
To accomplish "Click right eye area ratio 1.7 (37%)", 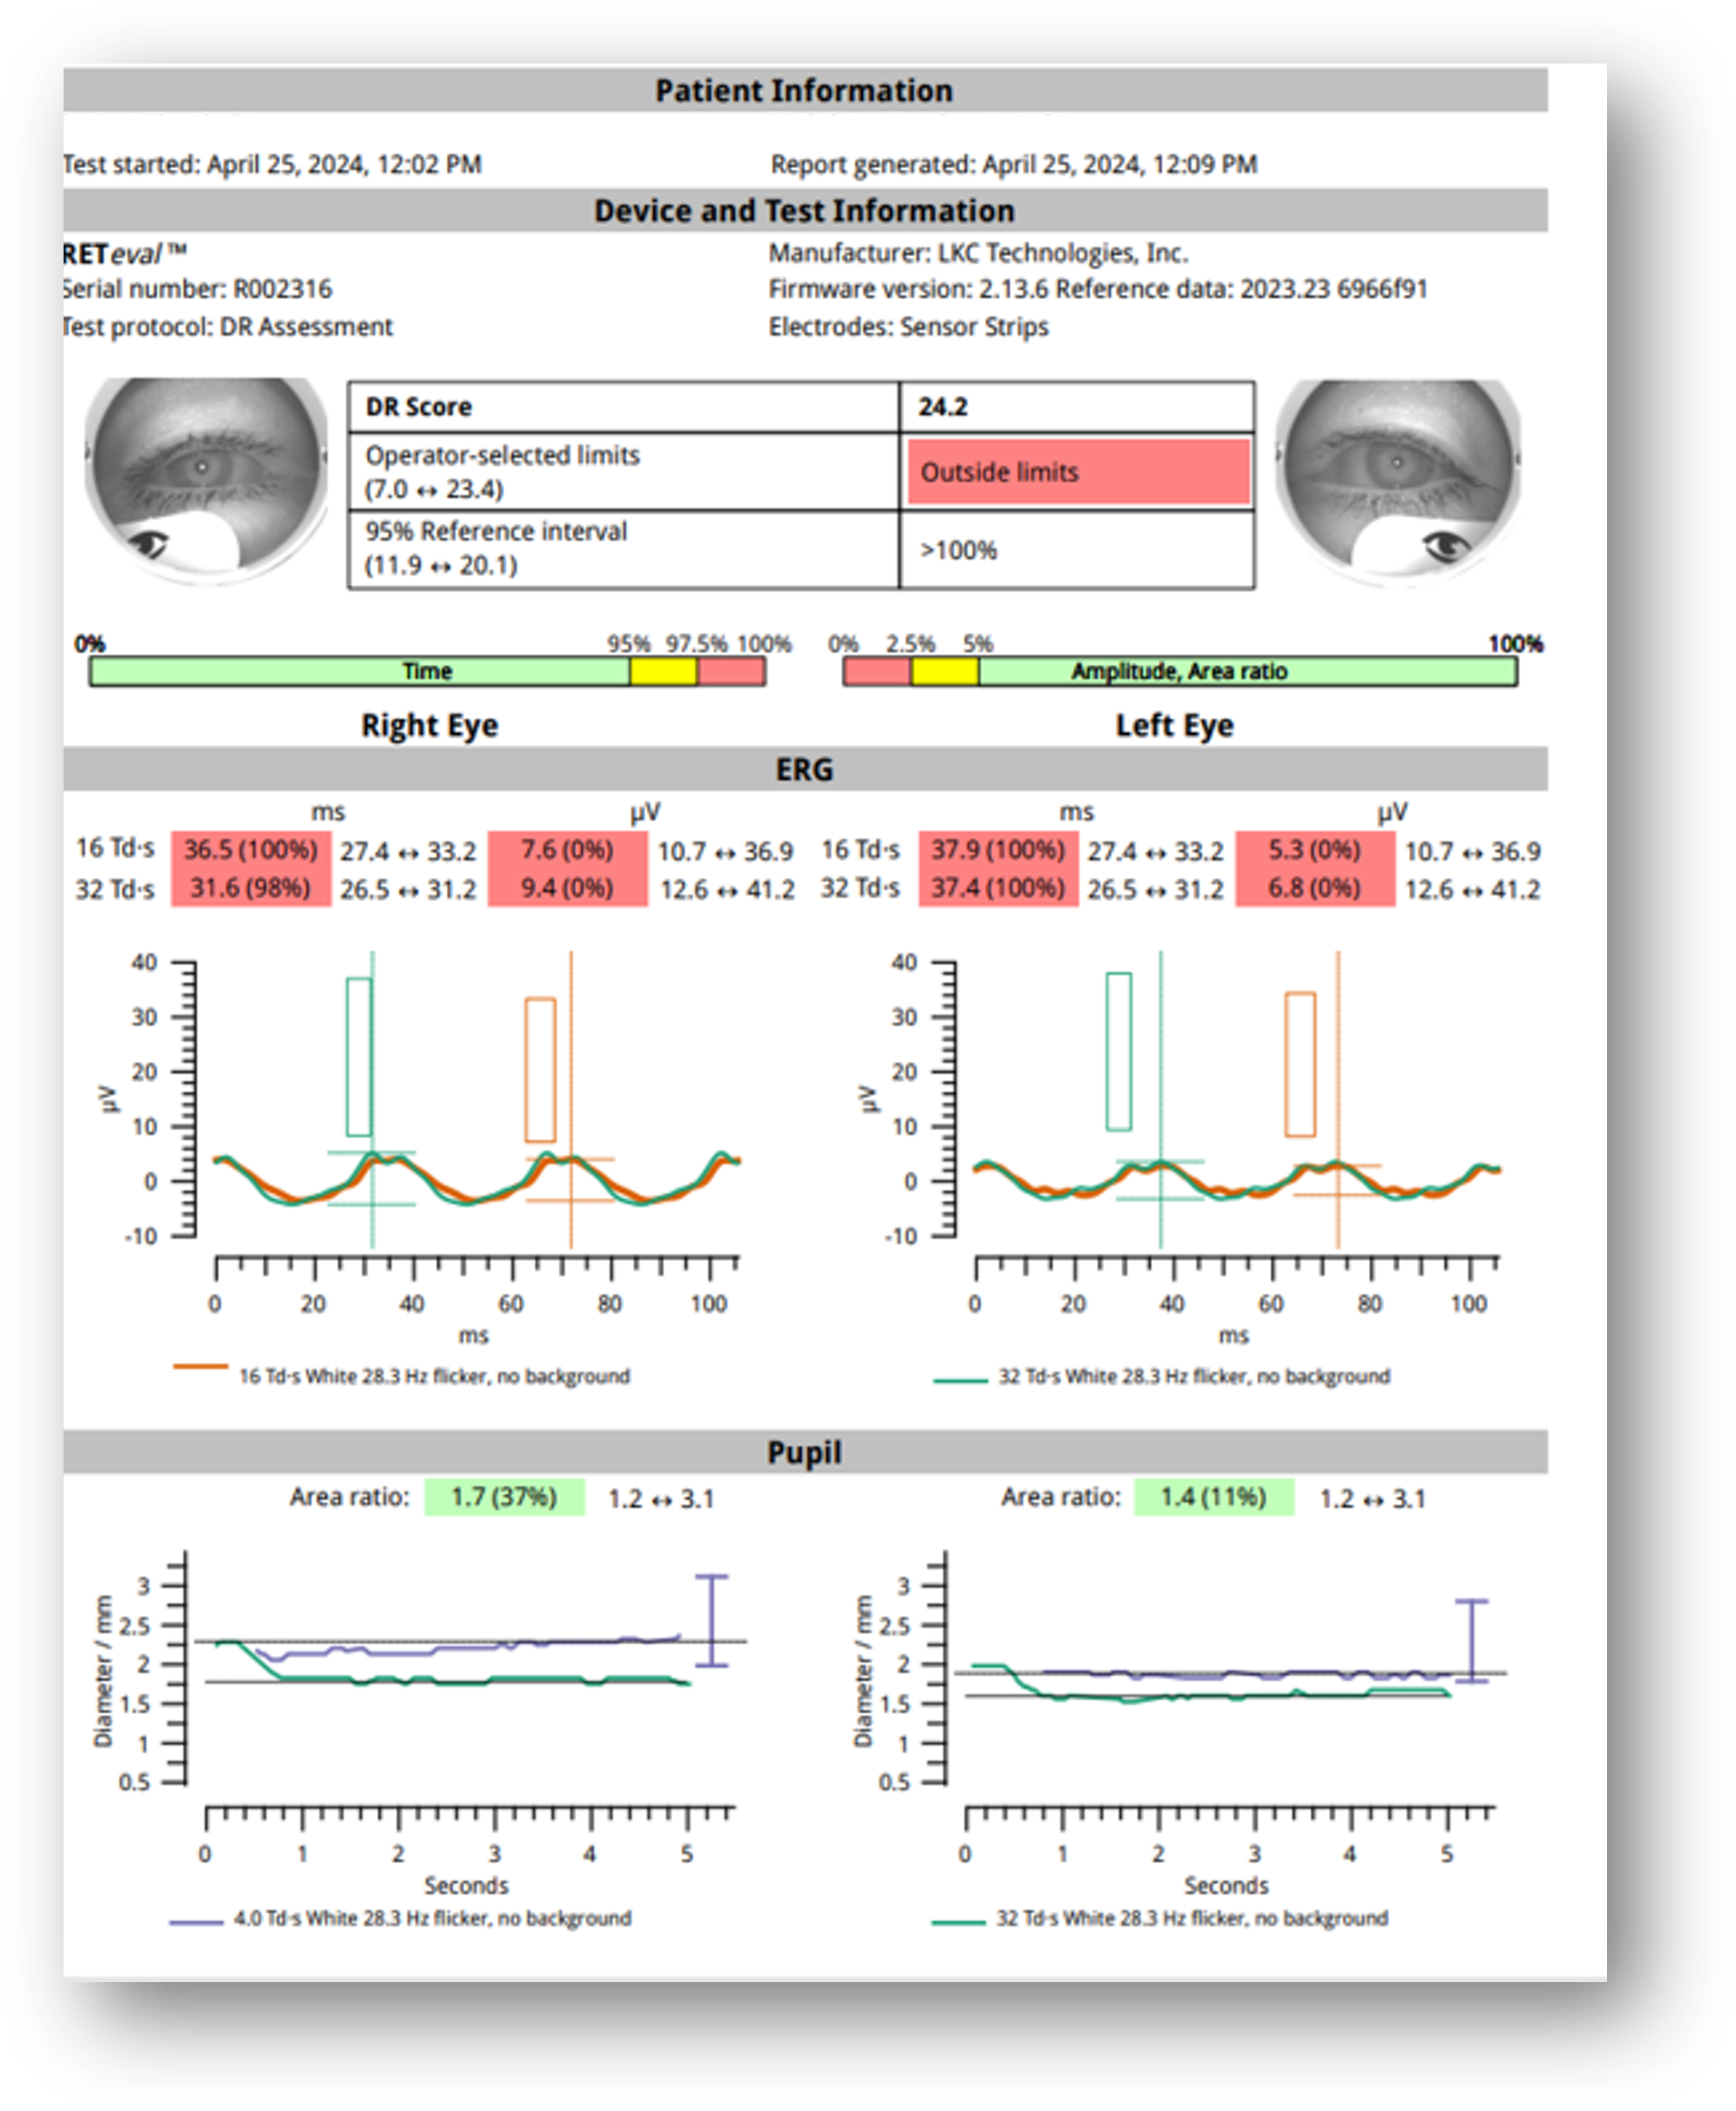I will [504, 1497].
